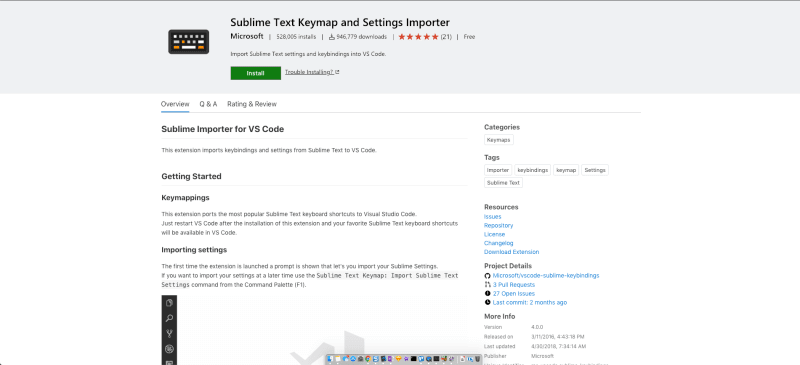Click the source control icon in preview image
This screenshot has width=800, height=365.
[169, 334]
